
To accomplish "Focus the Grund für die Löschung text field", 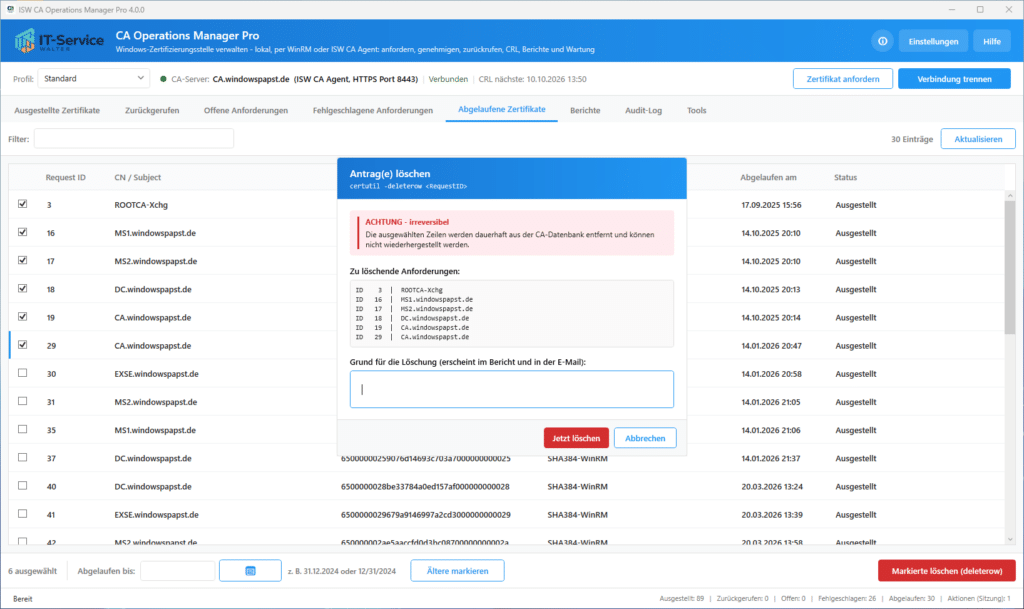I will (512, 390).
